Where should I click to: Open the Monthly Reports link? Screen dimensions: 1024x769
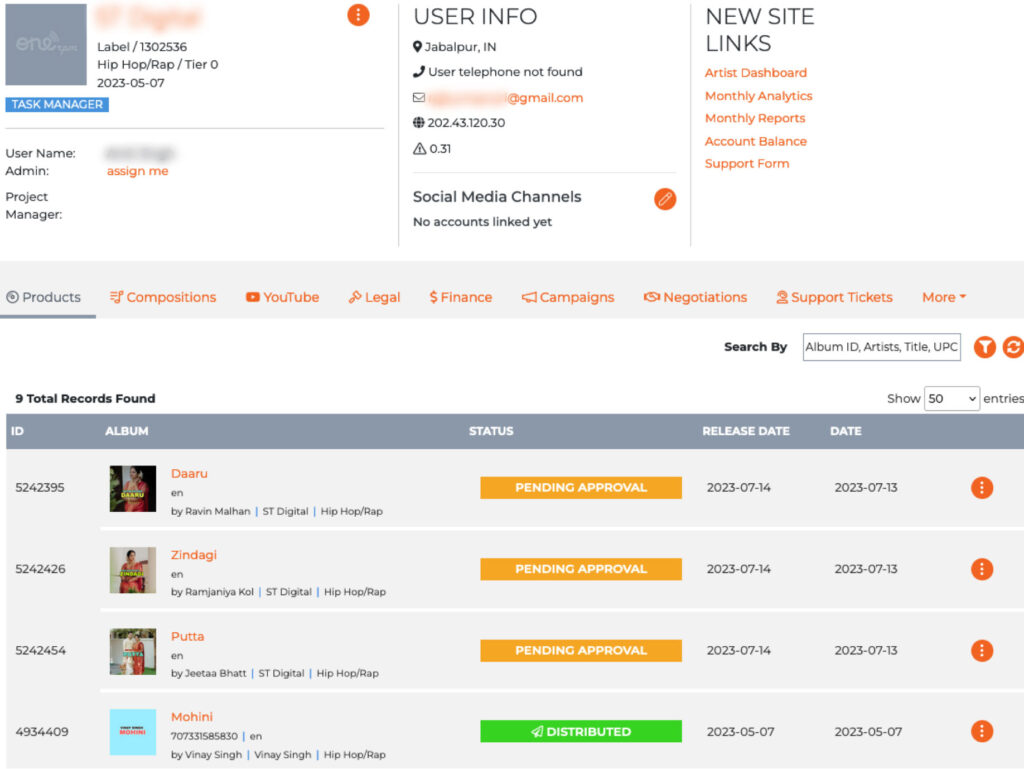755,118
